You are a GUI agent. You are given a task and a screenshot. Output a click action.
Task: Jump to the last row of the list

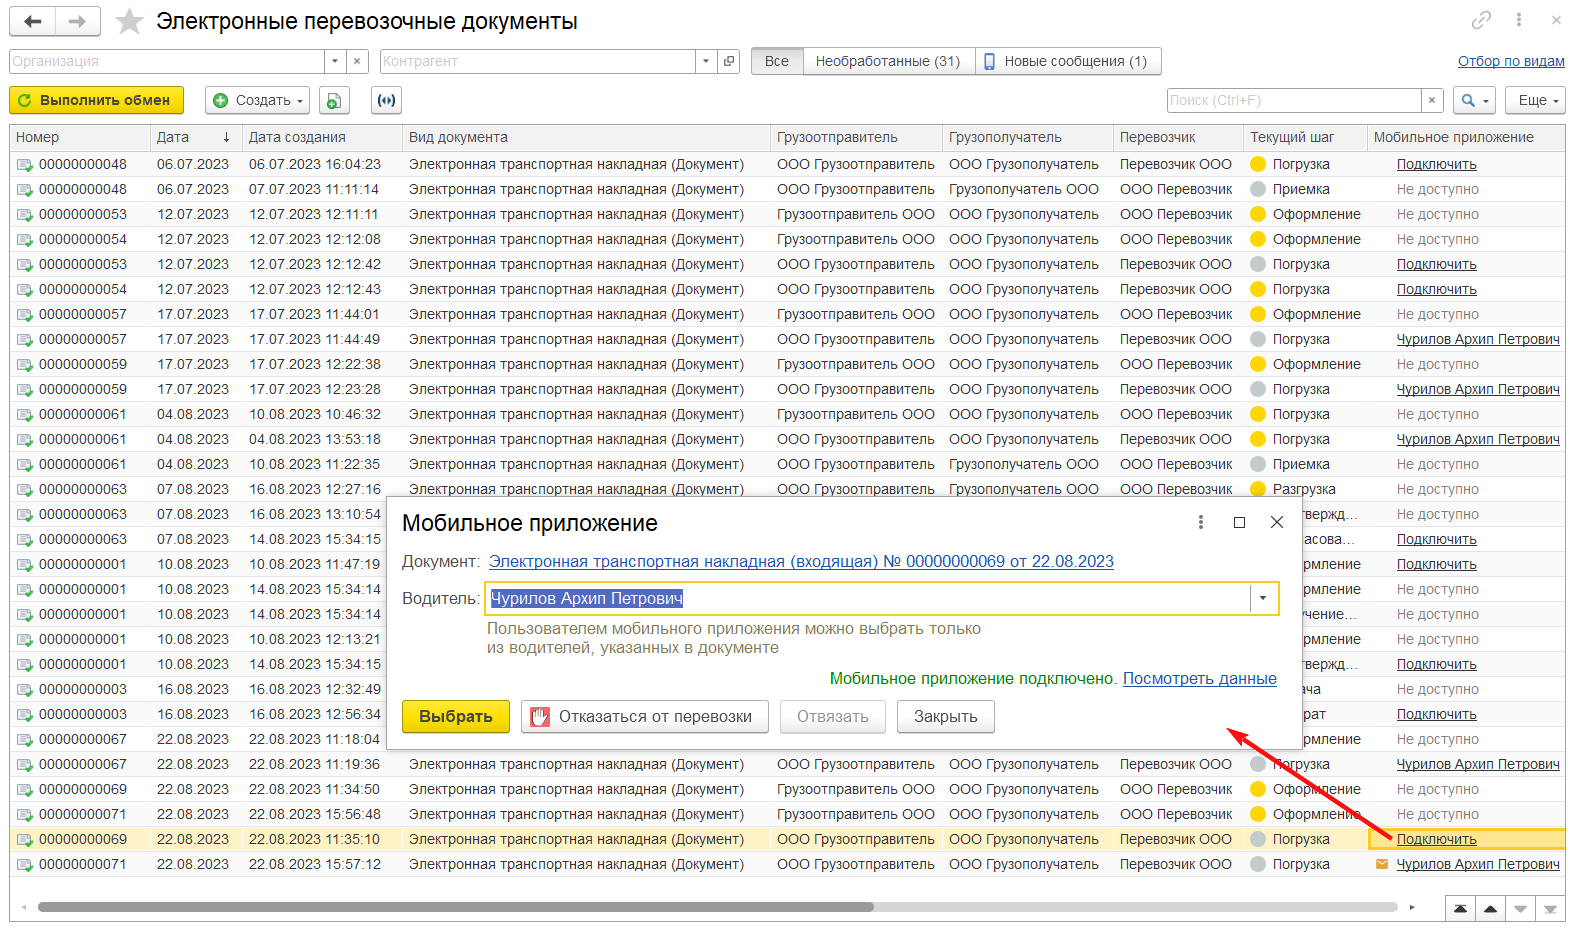tap(1550, 908)
